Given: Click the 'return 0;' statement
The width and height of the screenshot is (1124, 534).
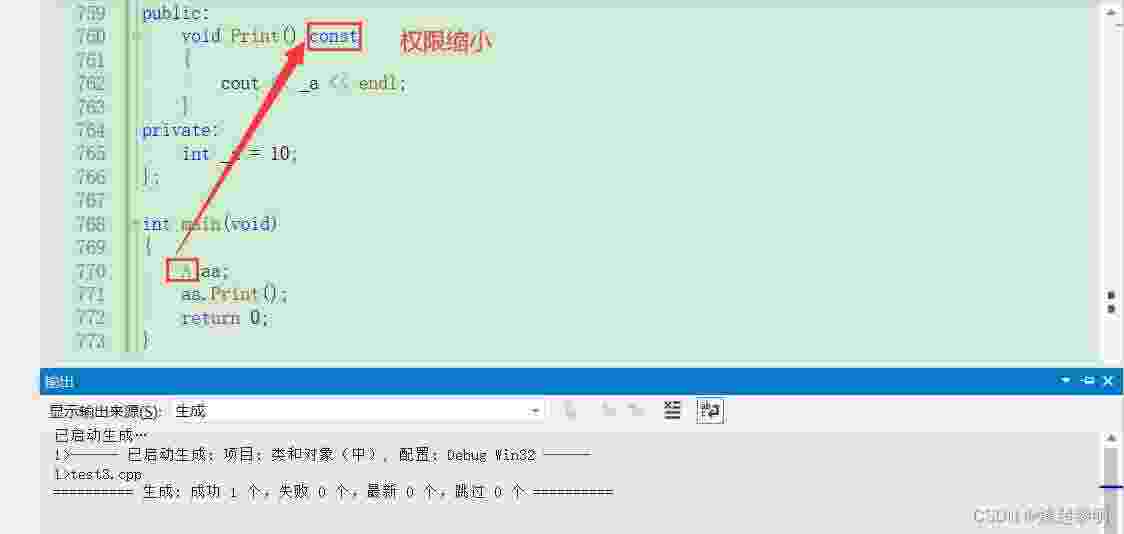Looking at the screenshot, I should 224,318.
